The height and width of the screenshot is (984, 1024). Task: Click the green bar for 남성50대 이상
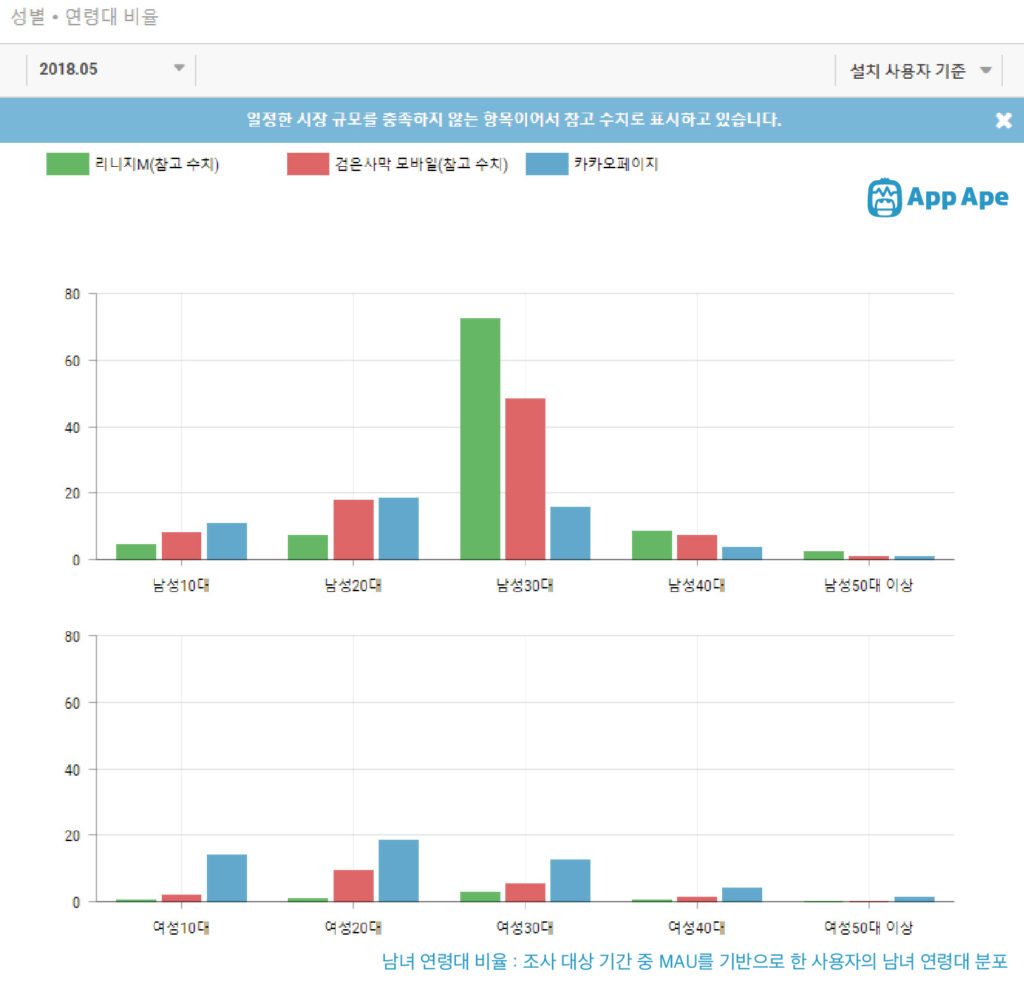824,555
